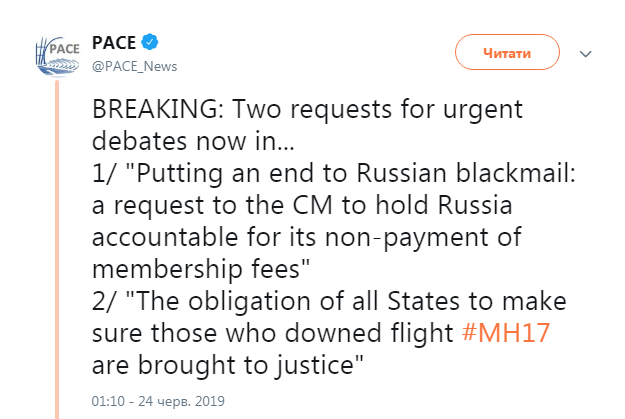Click the vertical thread line on the left

58,250
